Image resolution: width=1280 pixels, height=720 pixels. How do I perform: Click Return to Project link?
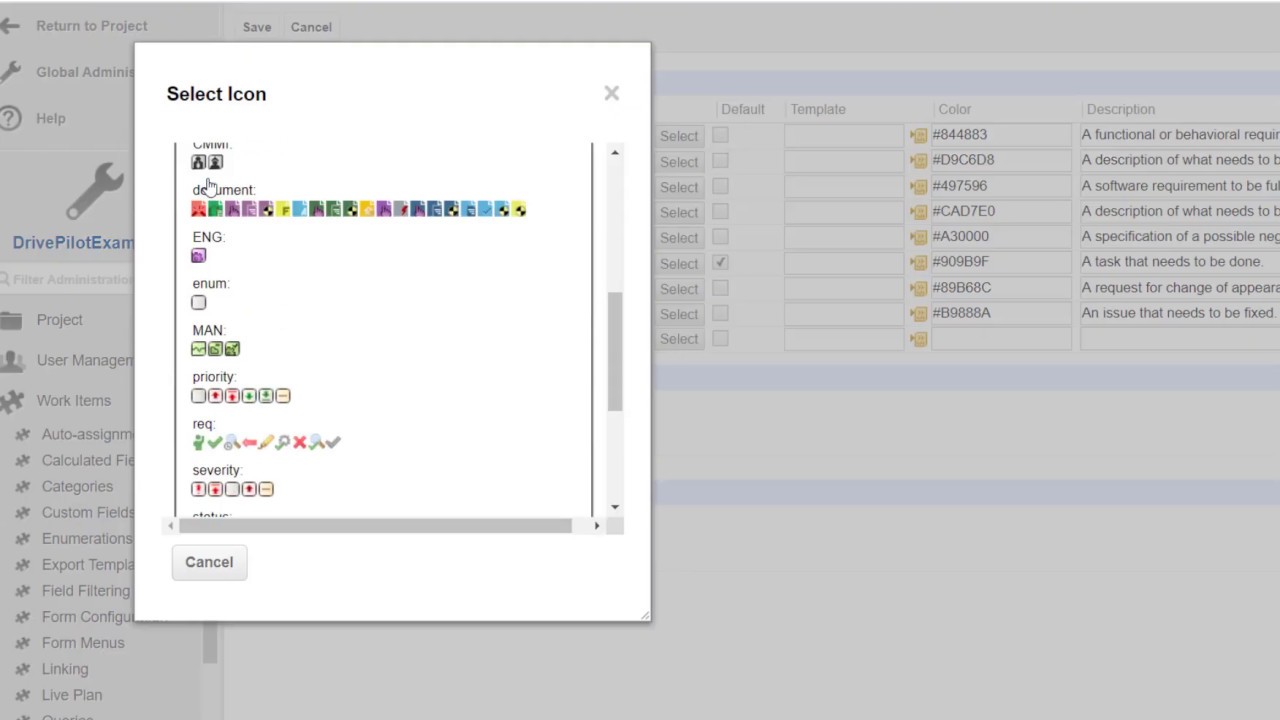pos(92,26)
